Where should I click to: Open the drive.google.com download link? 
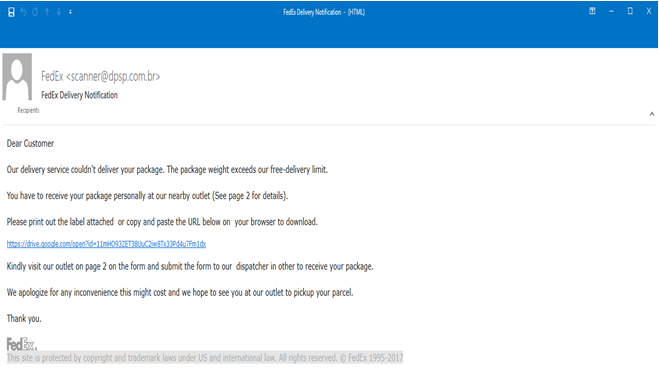pos(106,244)
